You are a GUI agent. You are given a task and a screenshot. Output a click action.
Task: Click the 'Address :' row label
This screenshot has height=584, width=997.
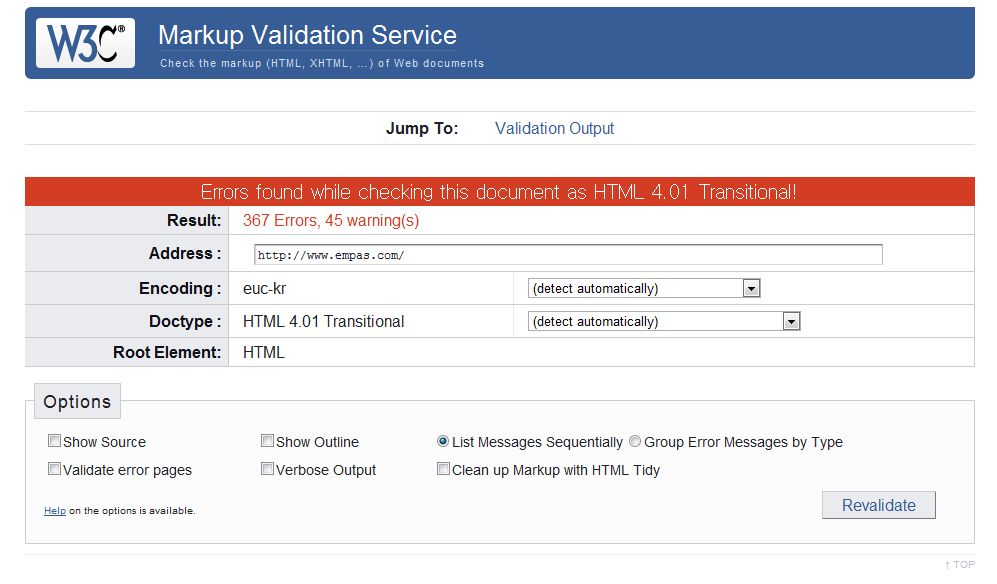(185, 254)
